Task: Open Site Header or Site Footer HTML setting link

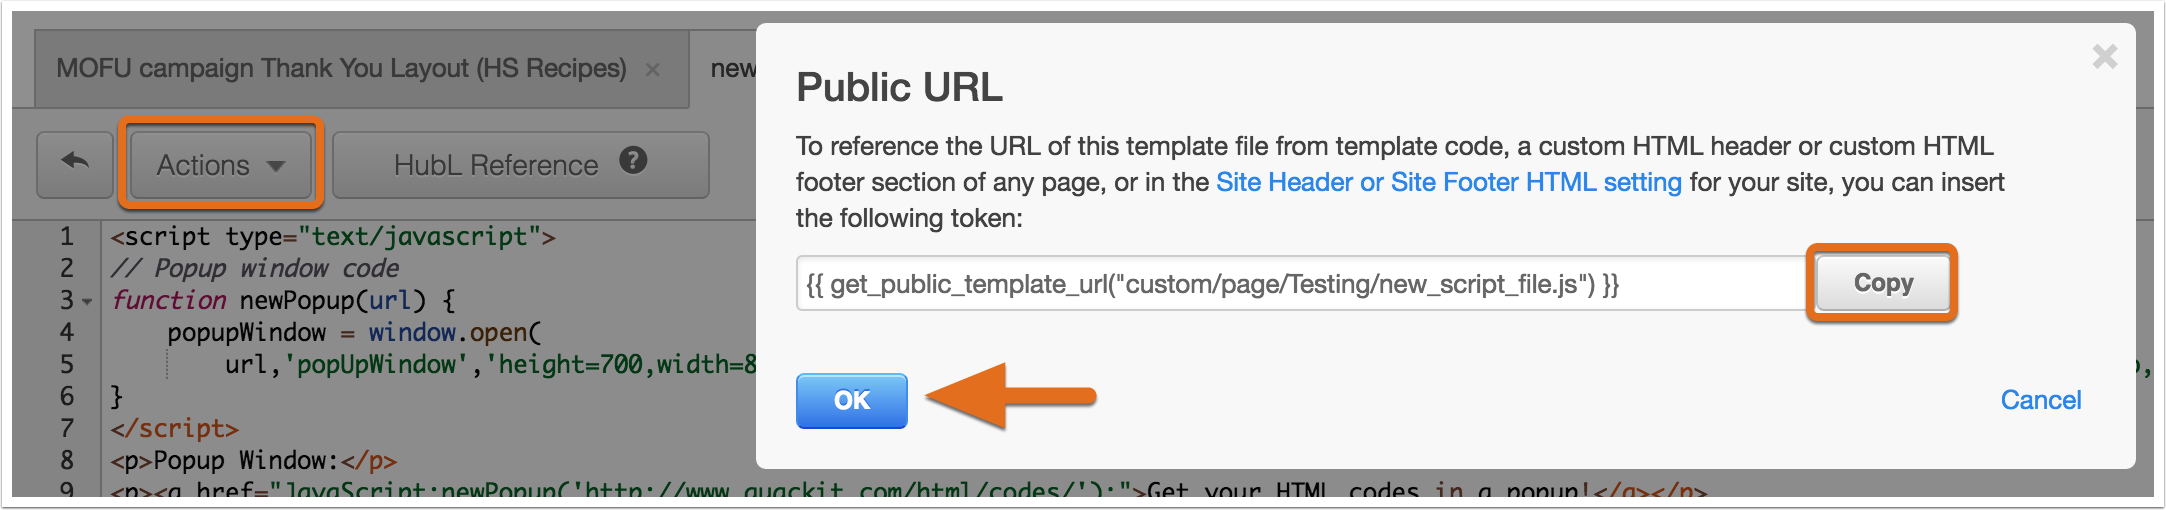Action: [1448, 182]
